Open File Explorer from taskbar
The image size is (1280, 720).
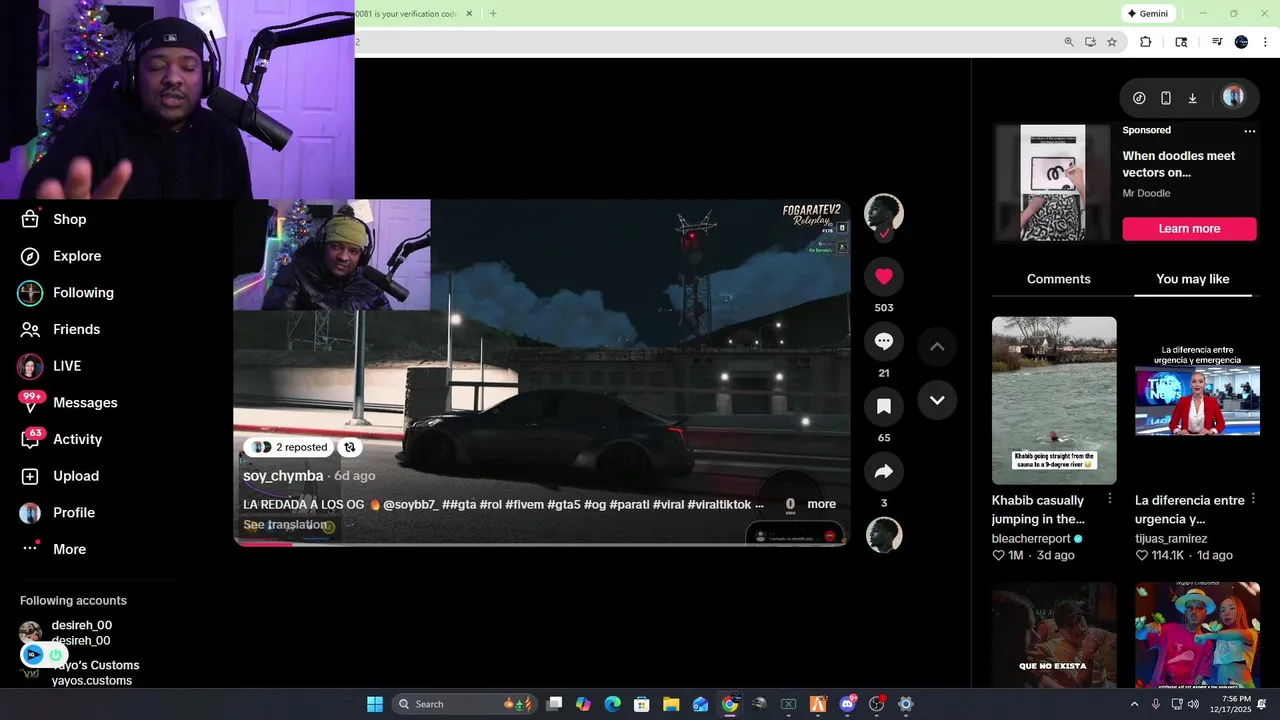[671, 704]
